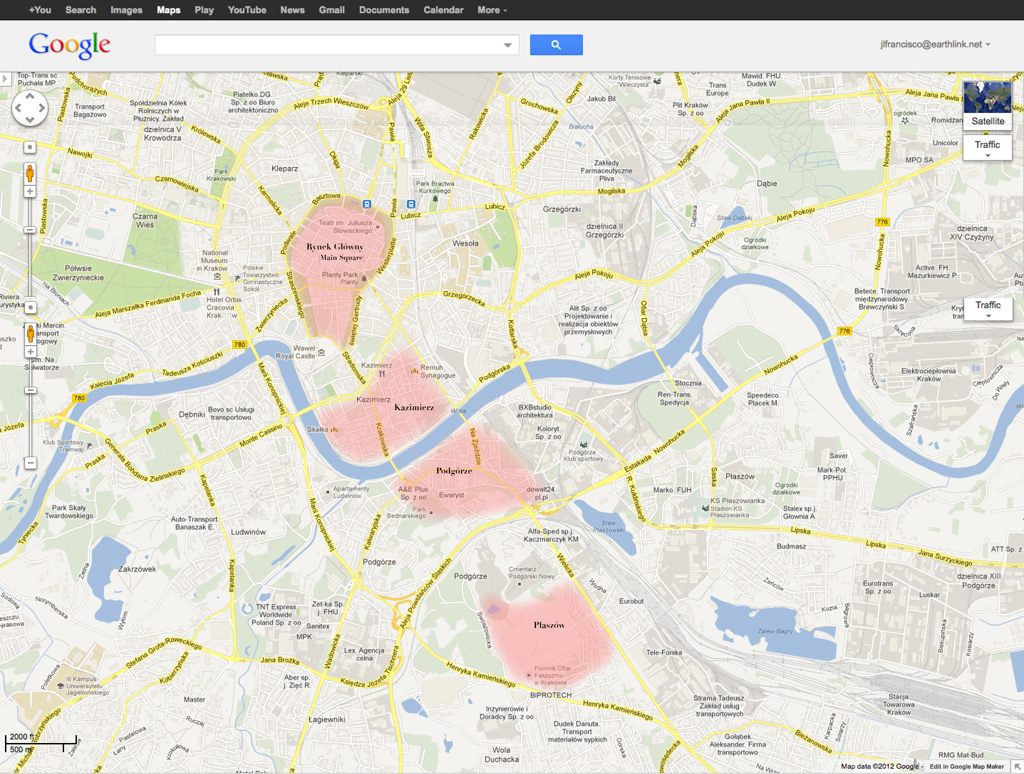
Task: Expand the side panel using the arrow tab
Action: click(5, 79)
